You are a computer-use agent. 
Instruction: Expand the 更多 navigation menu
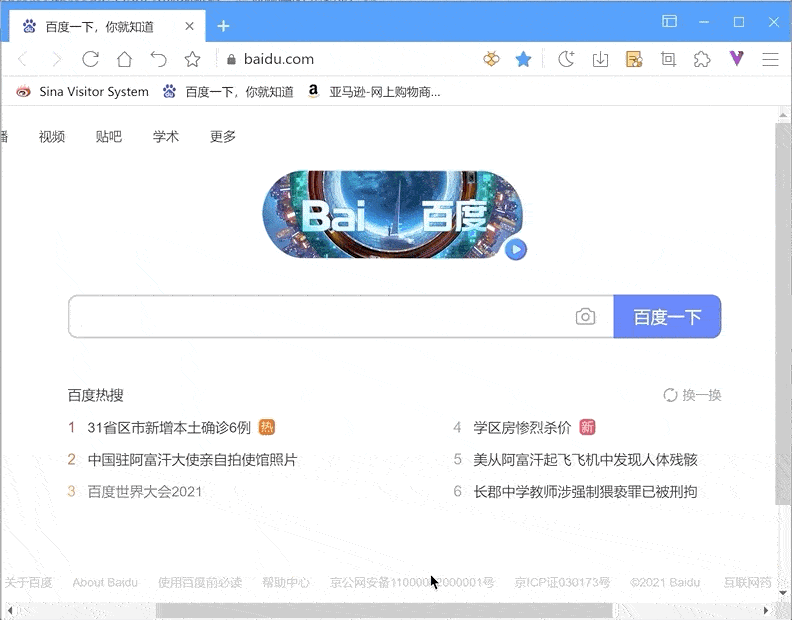223,136
